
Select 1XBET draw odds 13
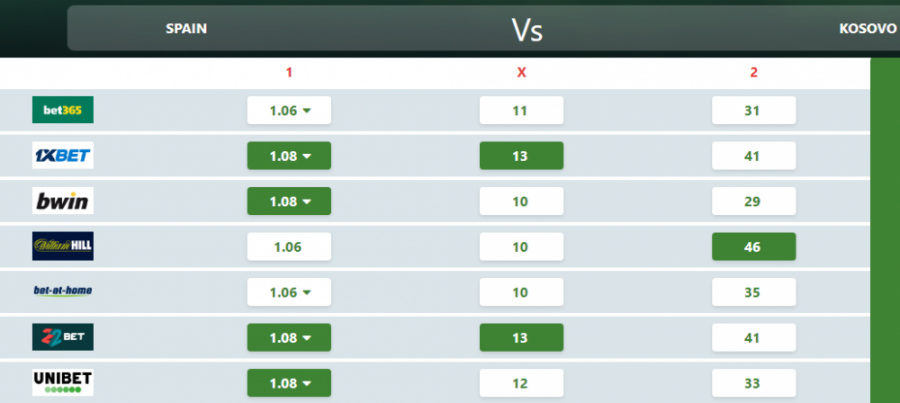tap(521, 156)
